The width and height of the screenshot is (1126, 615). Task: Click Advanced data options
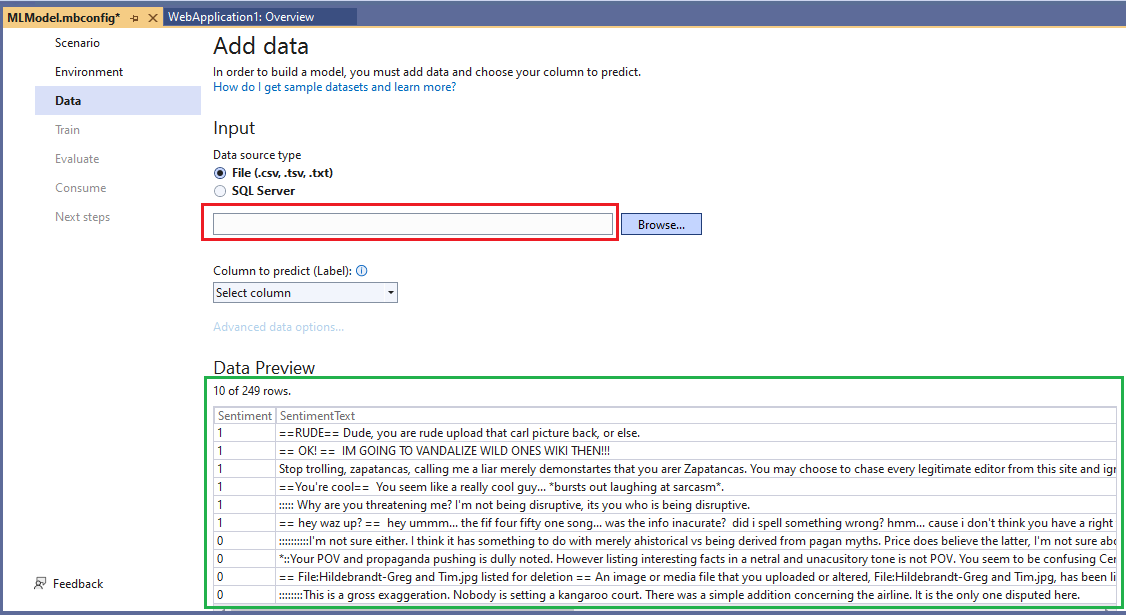[278, 325]
